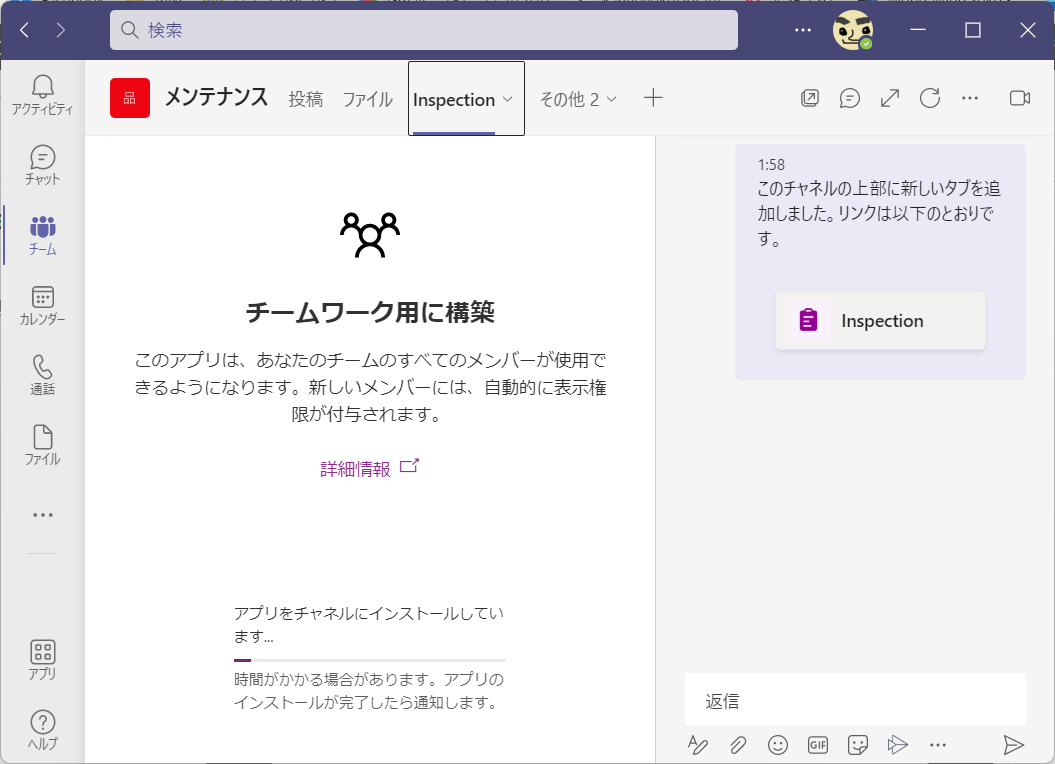
Task: Open the text formatting icon
Action: (698, 744)
